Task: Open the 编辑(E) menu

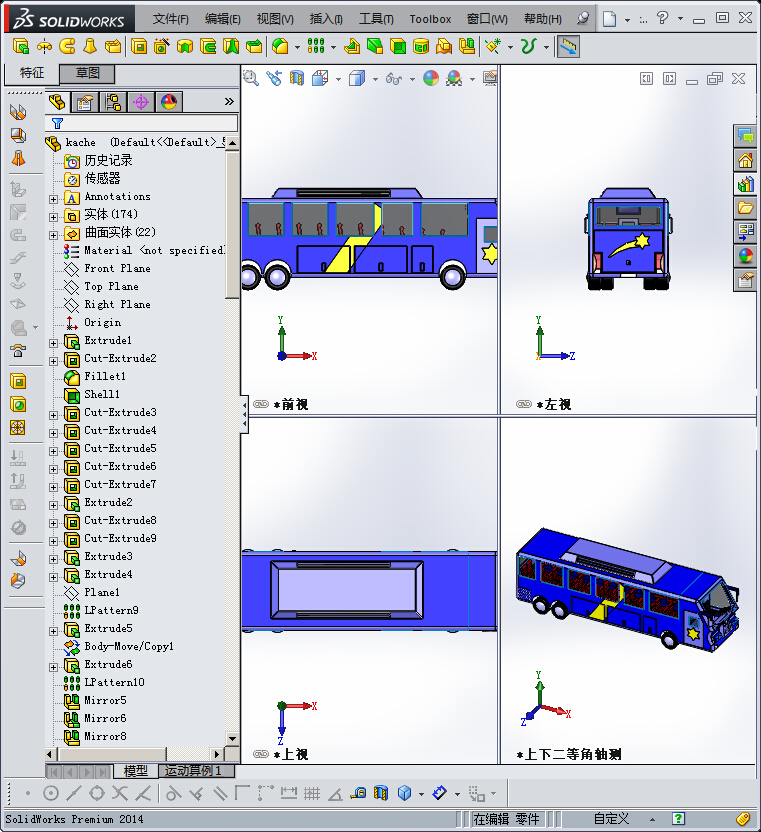Action: click(x=222, y=19)
